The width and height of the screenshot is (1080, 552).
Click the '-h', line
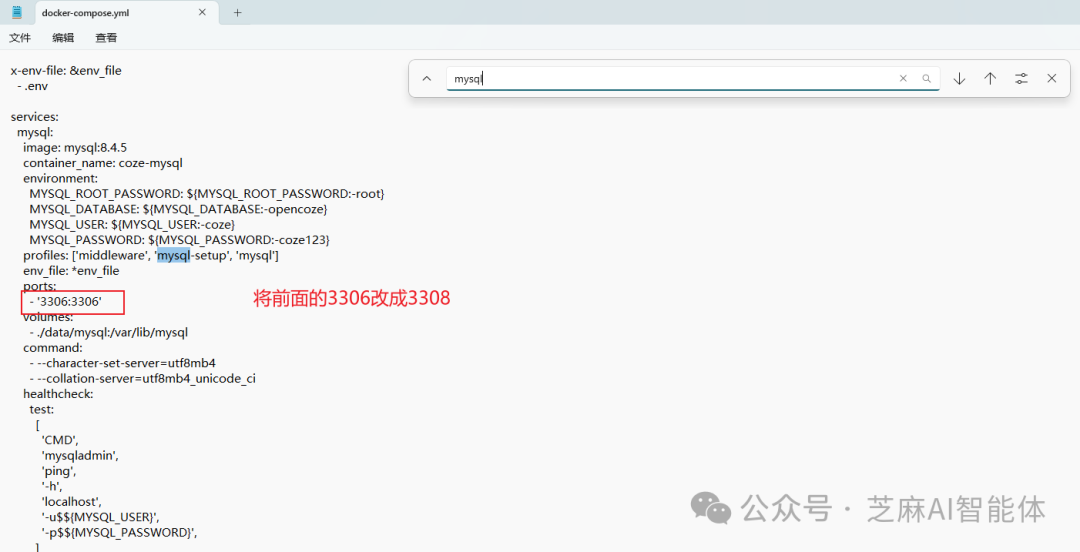pyautogui.click(x=52, y=487)
